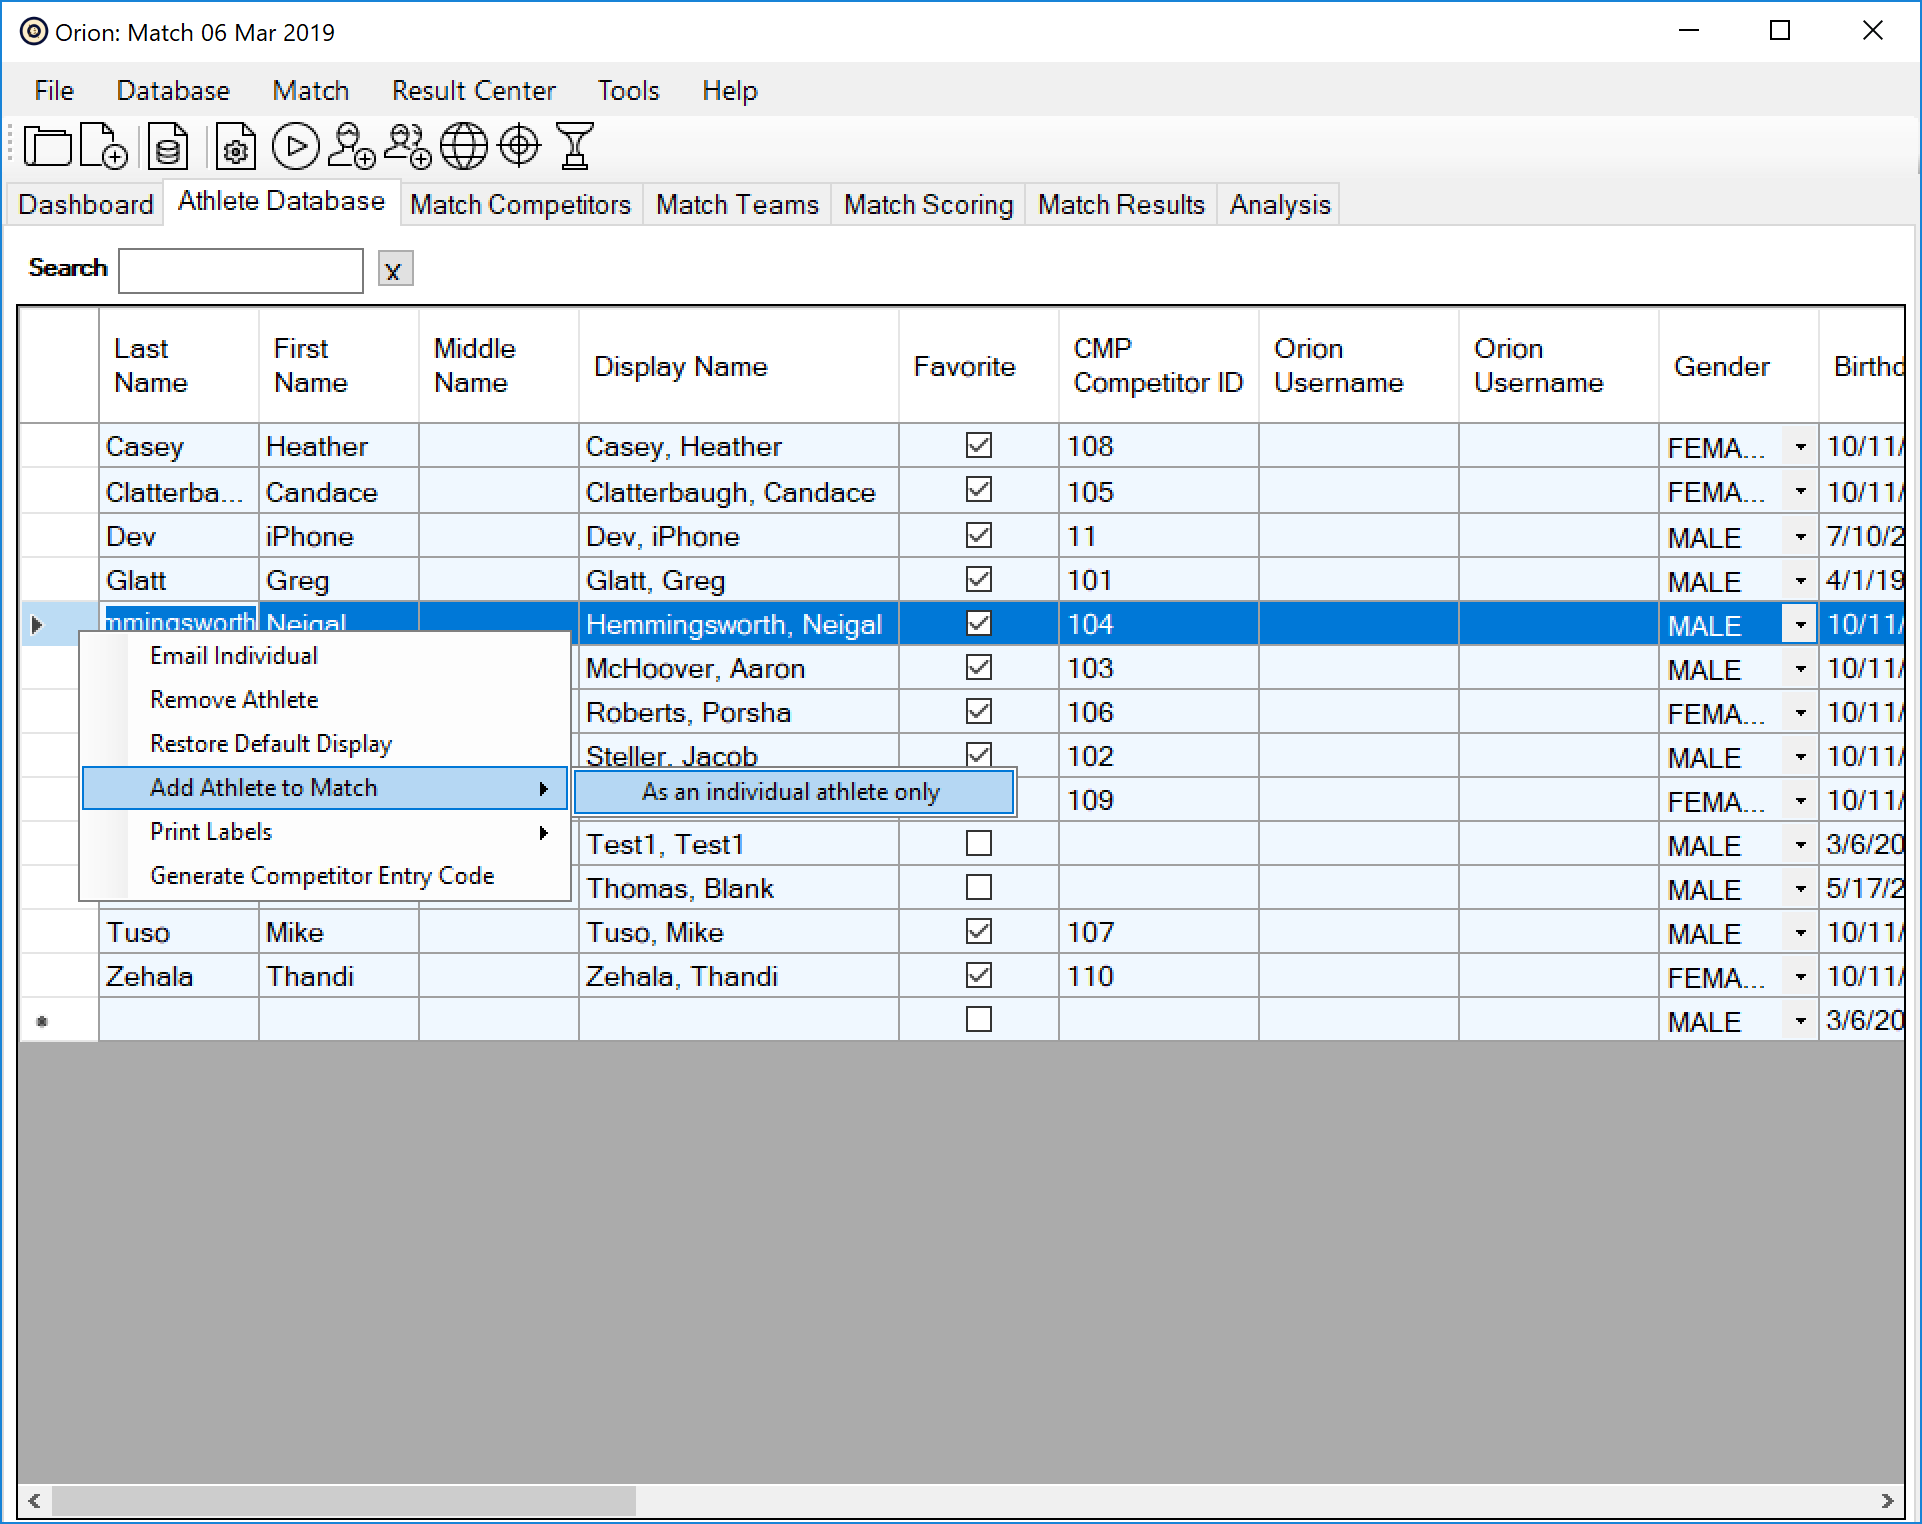Image resolution: width=1922 pixels, height=1524 pixels.
Task: Expand Gender dropdown in Zehala, Thandi row
Action: click(x=1800, y=977)
